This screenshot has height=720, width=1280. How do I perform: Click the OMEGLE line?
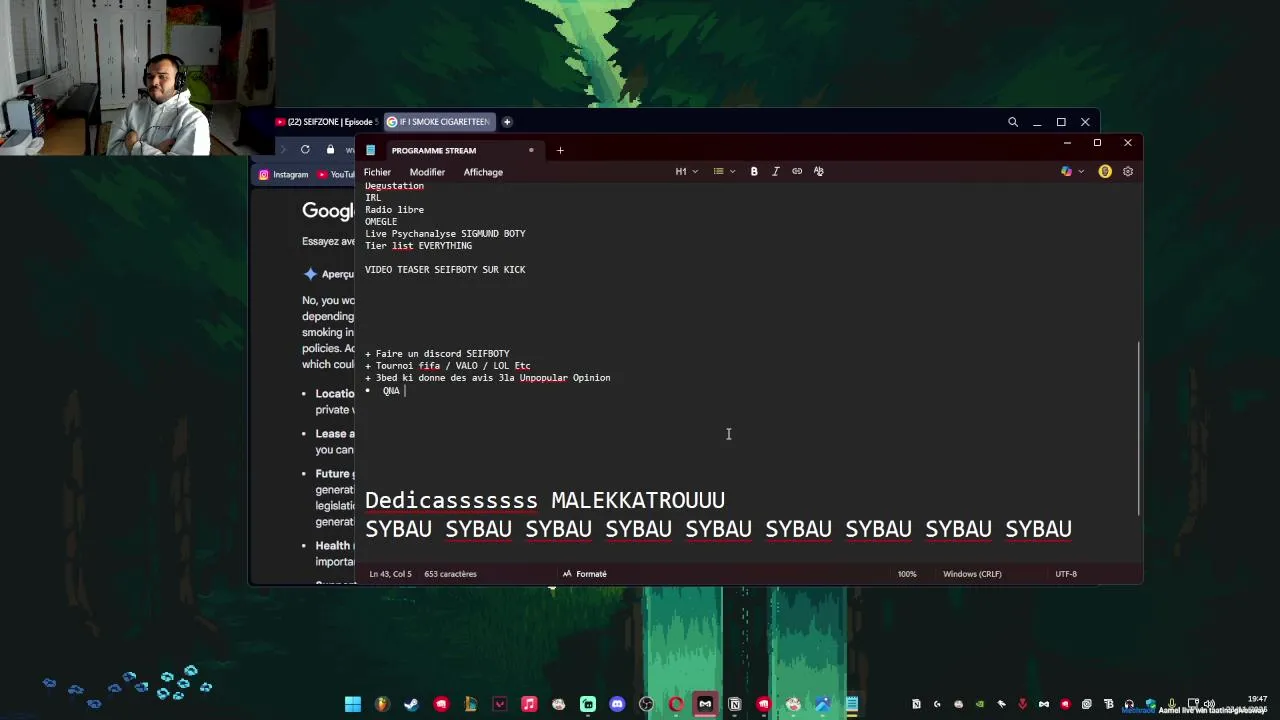pos(381,222)
